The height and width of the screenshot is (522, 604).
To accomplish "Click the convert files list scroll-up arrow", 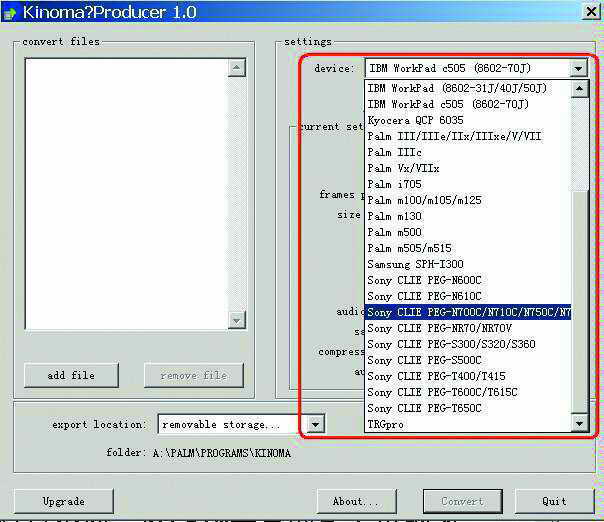I will [x=236, y=68].
